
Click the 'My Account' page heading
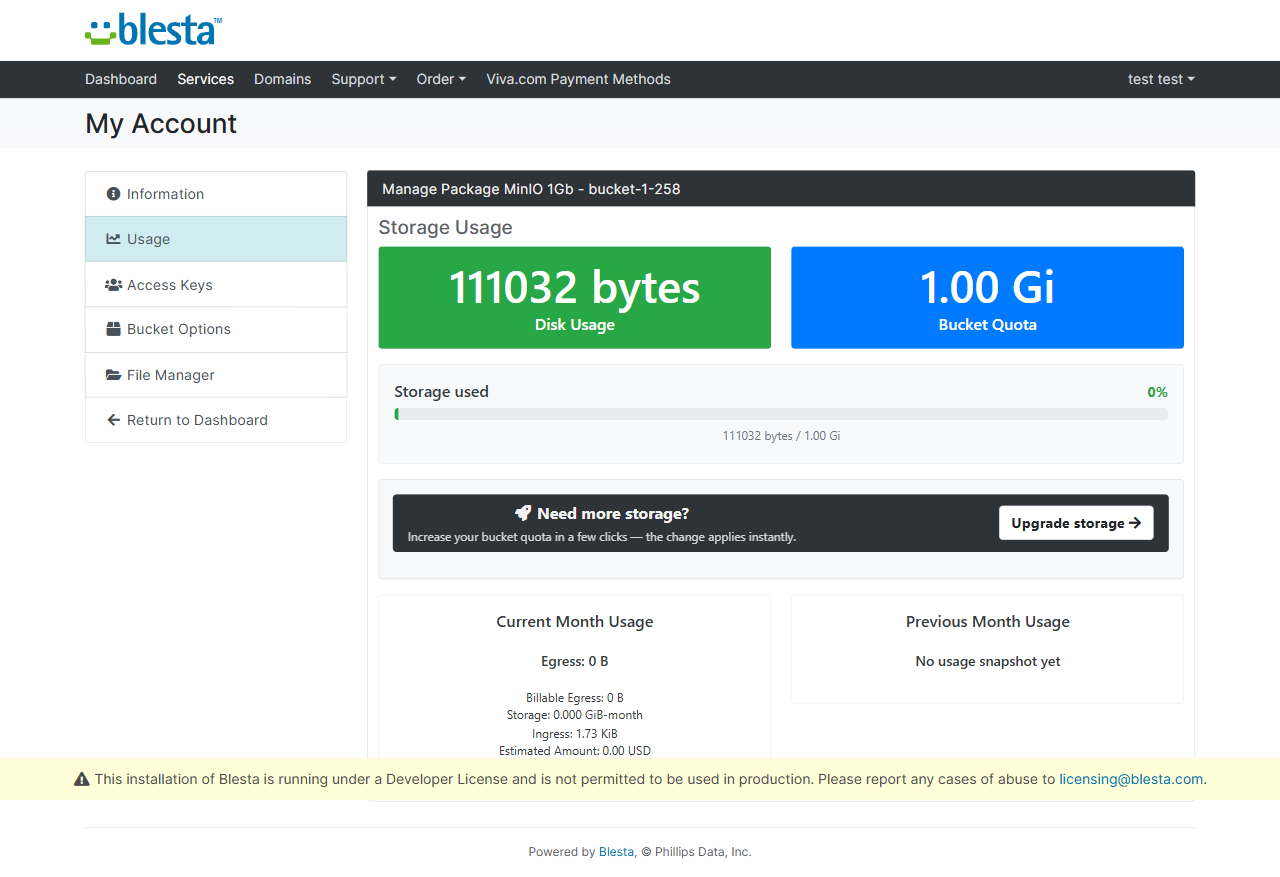(161, 123)
